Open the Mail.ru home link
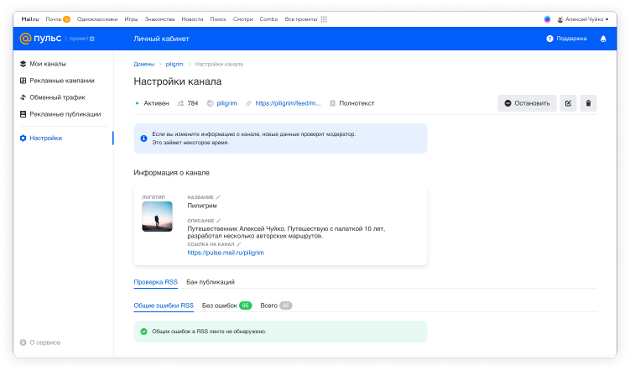This screenshot has width=630, height=371. pyautogui.click(x=30, y=19)
